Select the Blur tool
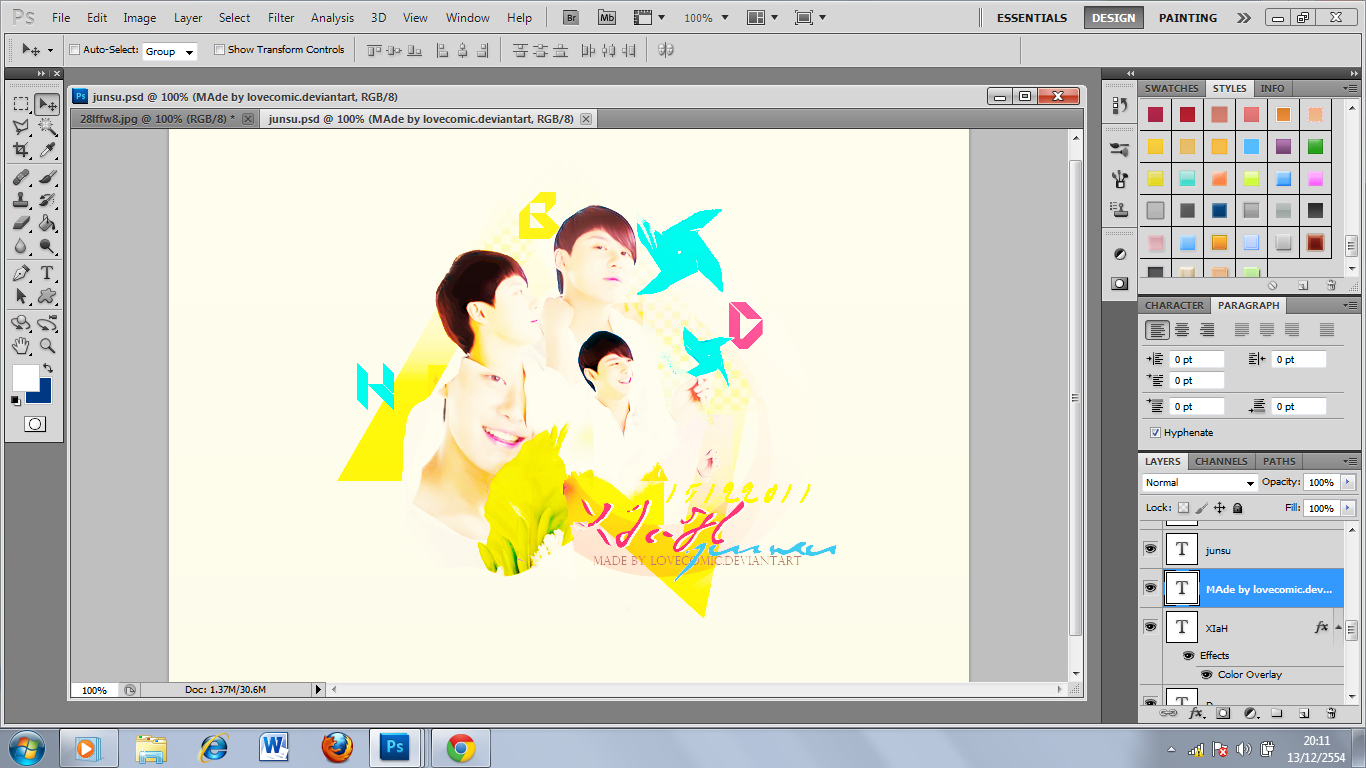Image resolution: width=1366 pixels, height=768 pixels. click(21, 246)
